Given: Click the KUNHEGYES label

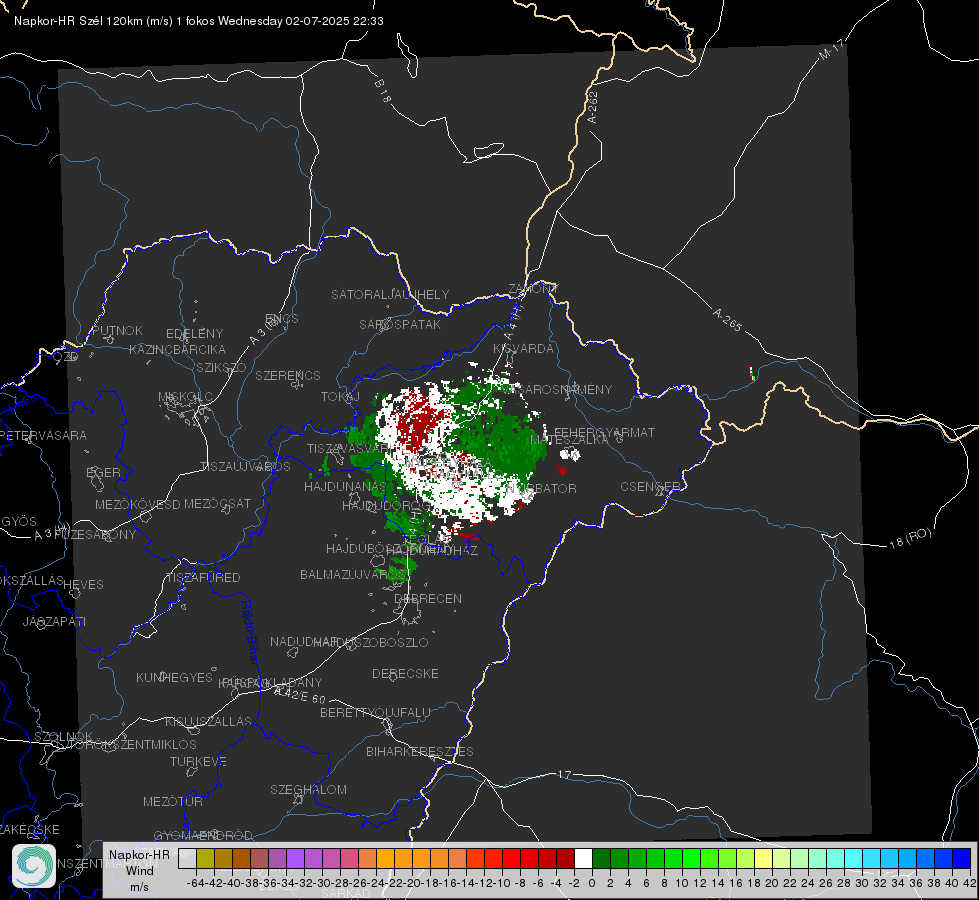Looking at the screenshot, I should tap(174, 677).
